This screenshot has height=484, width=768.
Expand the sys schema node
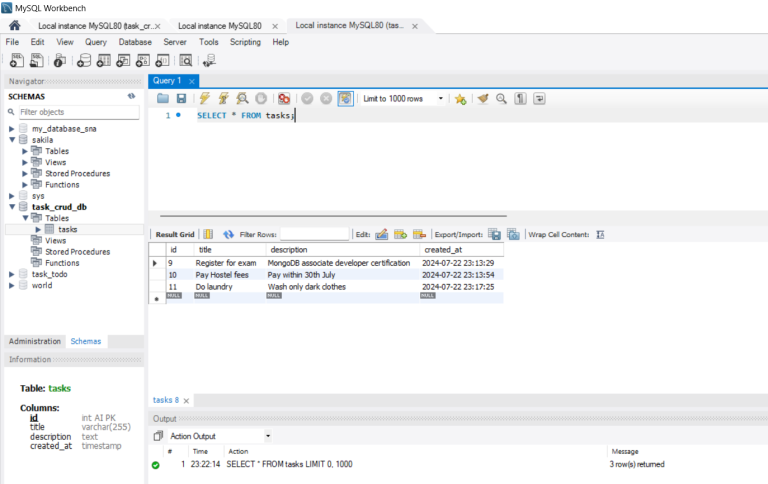[x=12, y=196]
